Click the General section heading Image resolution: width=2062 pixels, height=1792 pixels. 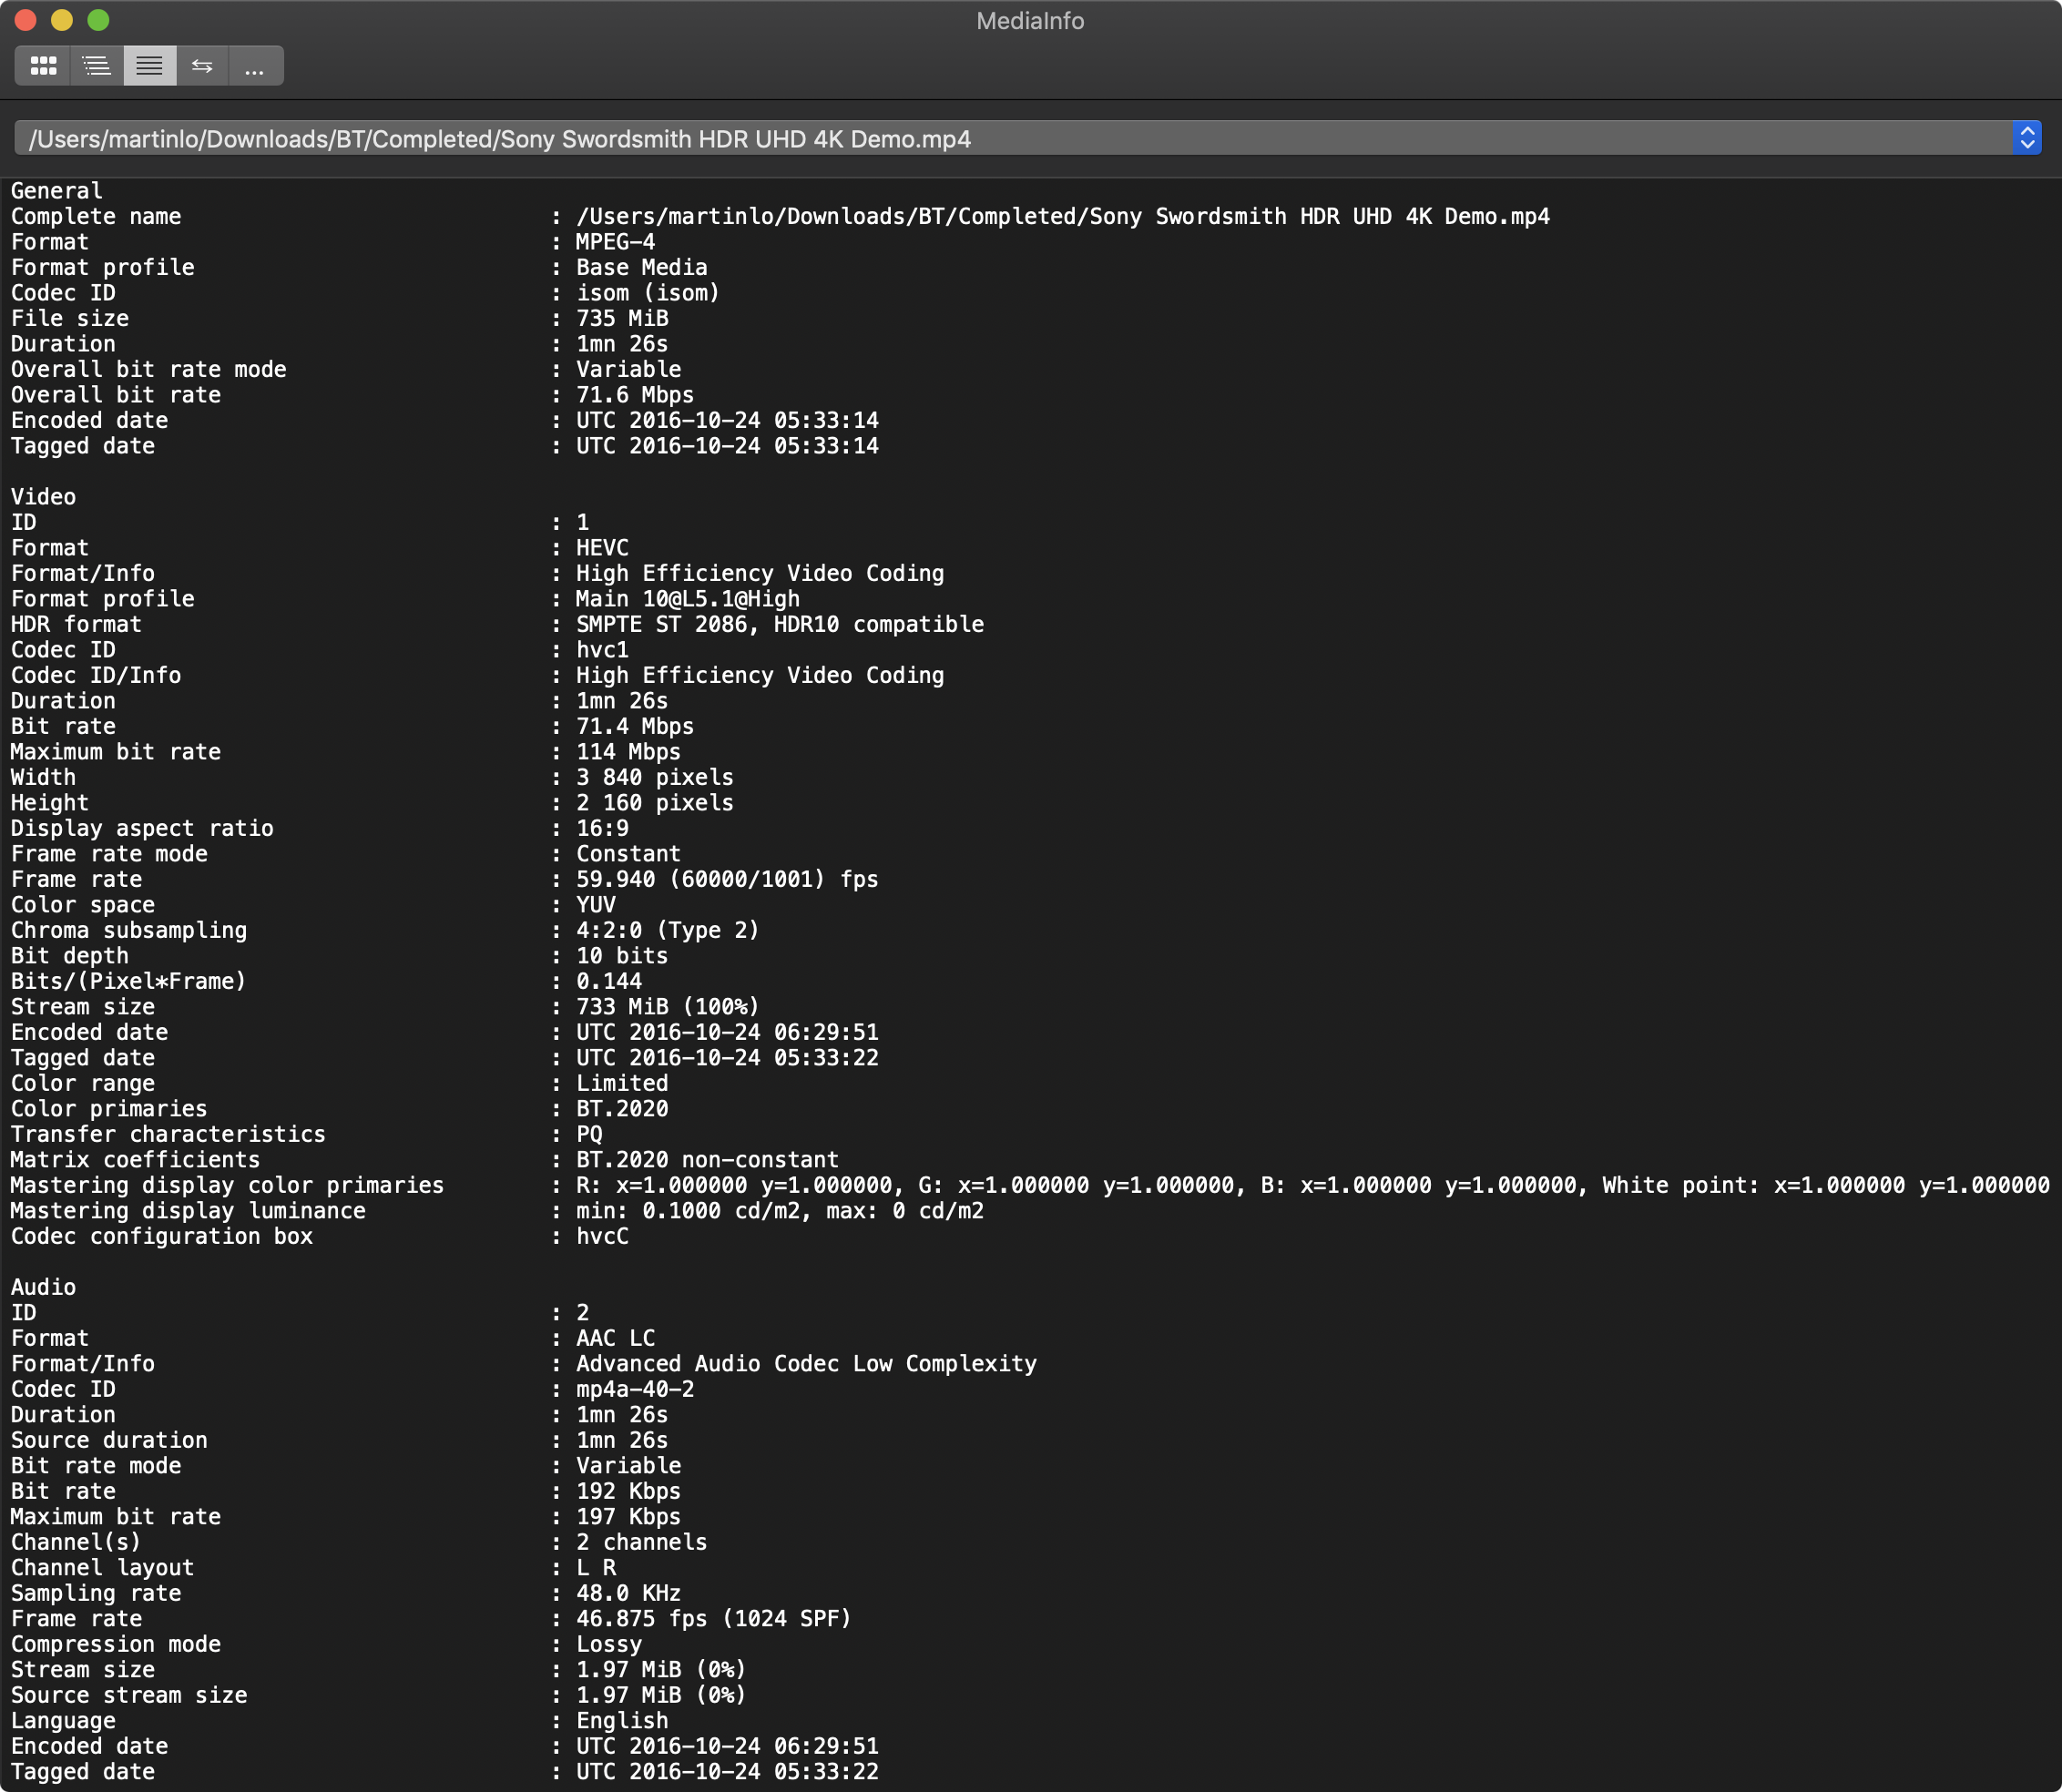click(56, 191)
